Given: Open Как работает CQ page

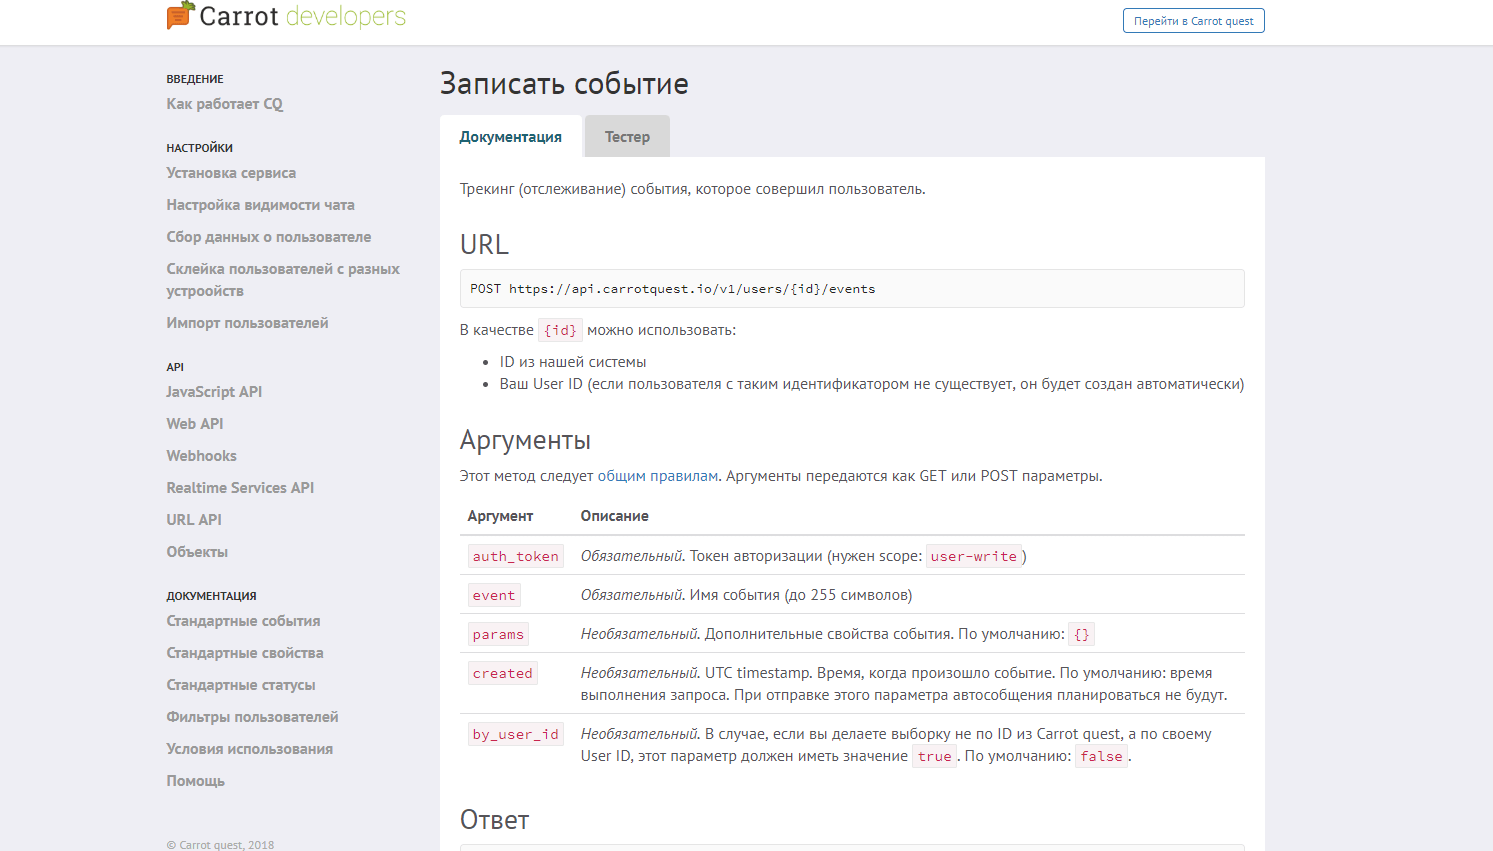Looking at the screenshot, I should [225, 104].
